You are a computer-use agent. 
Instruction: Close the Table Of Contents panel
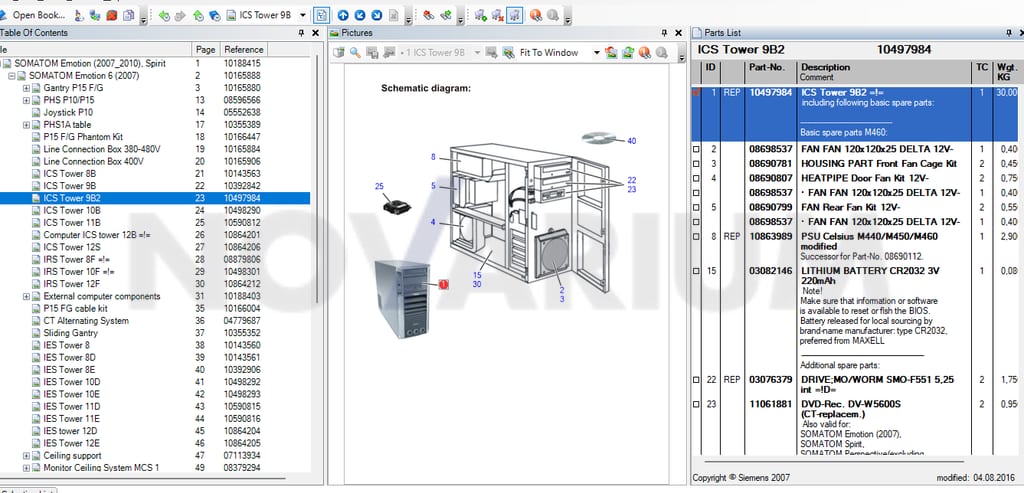click(315, 33)
